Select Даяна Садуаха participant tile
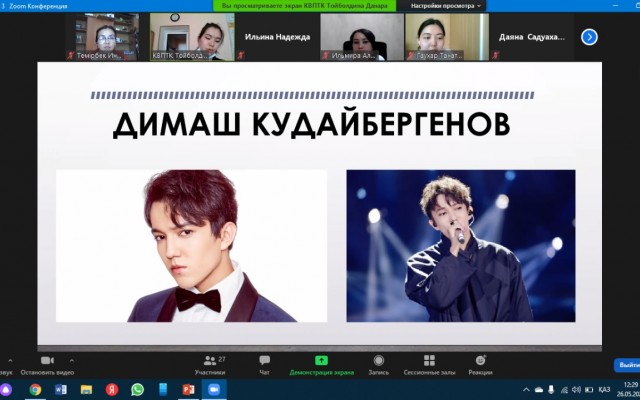The height and width of the screenshot is (400, 640). [531, 37]
